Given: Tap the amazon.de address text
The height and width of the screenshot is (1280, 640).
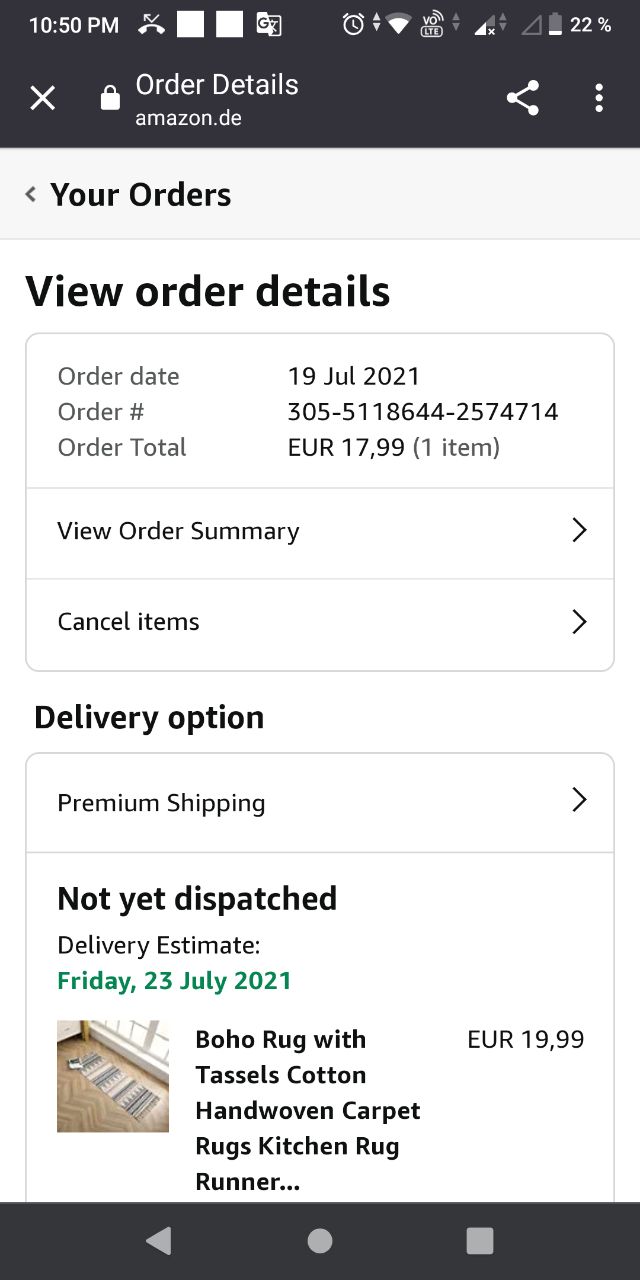Looking at the screenshot, I should [189, 119].
